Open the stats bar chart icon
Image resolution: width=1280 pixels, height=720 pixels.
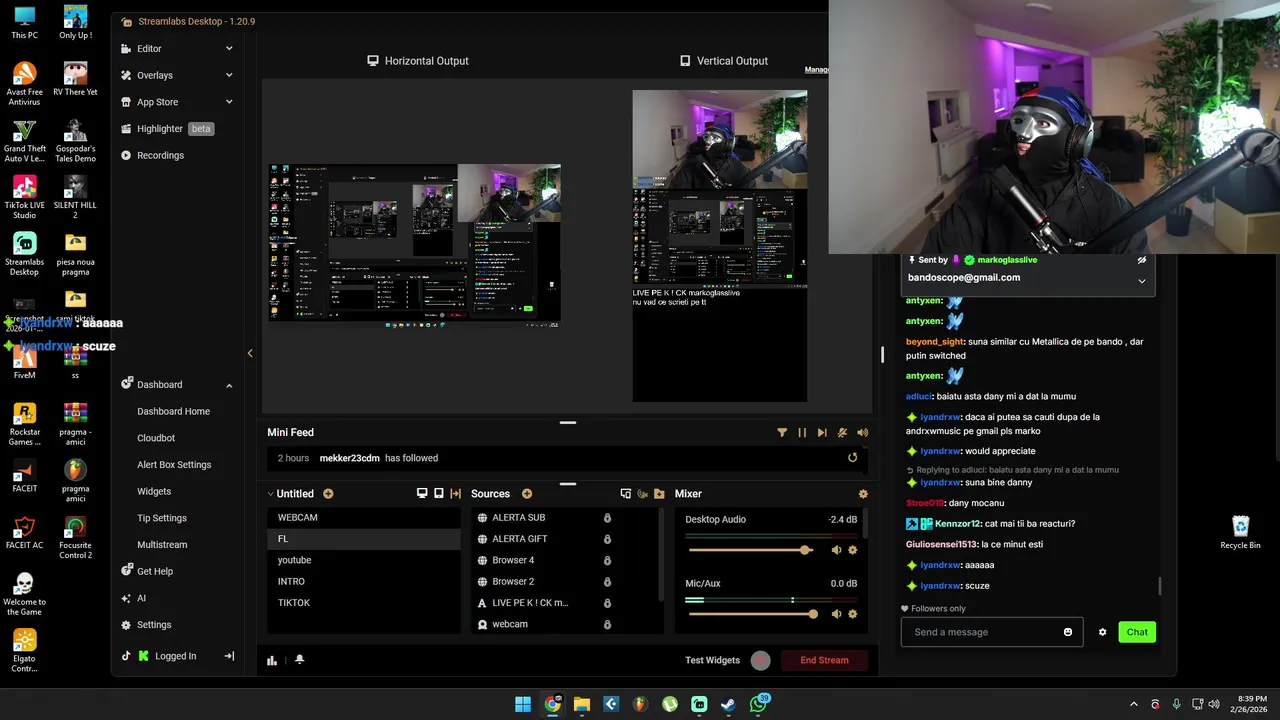tap(272, 660)
